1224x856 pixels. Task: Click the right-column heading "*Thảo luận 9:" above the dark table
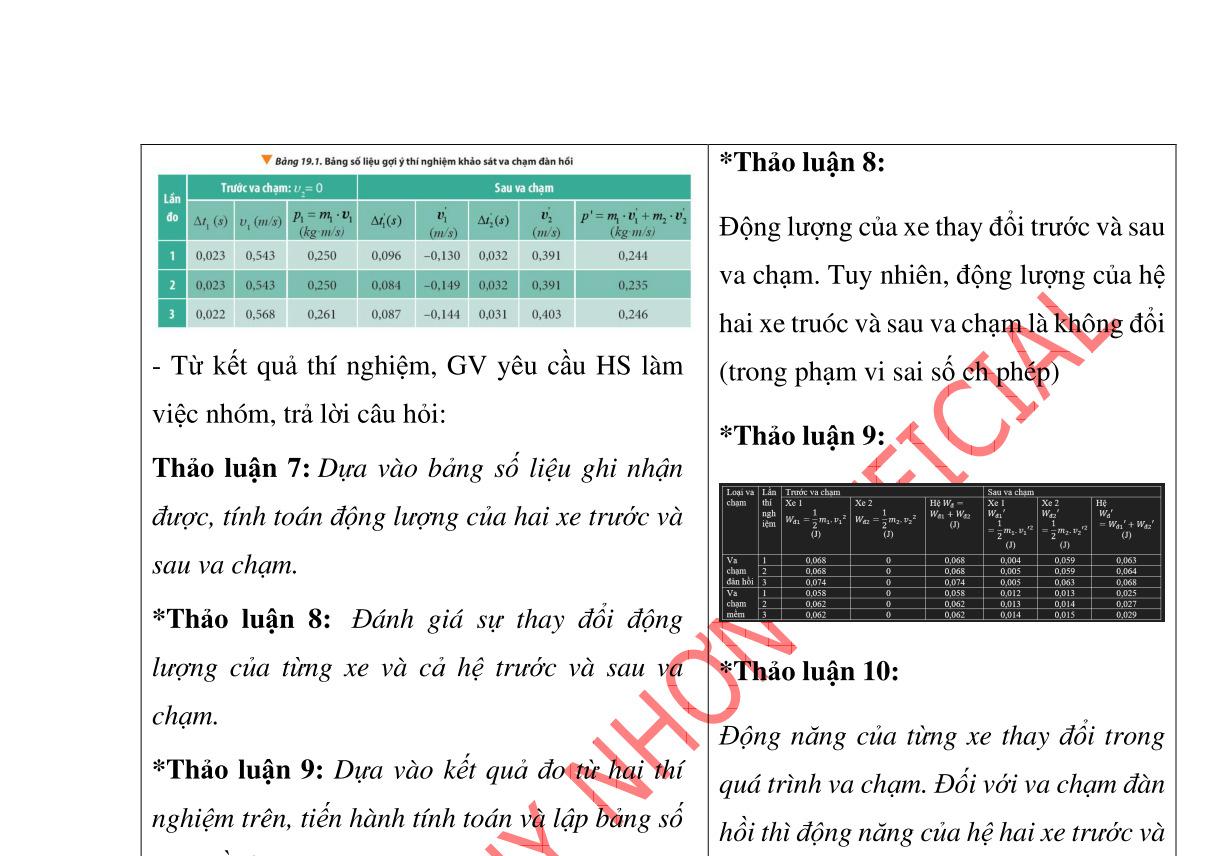pyautogui.click(x=802, y=436)
